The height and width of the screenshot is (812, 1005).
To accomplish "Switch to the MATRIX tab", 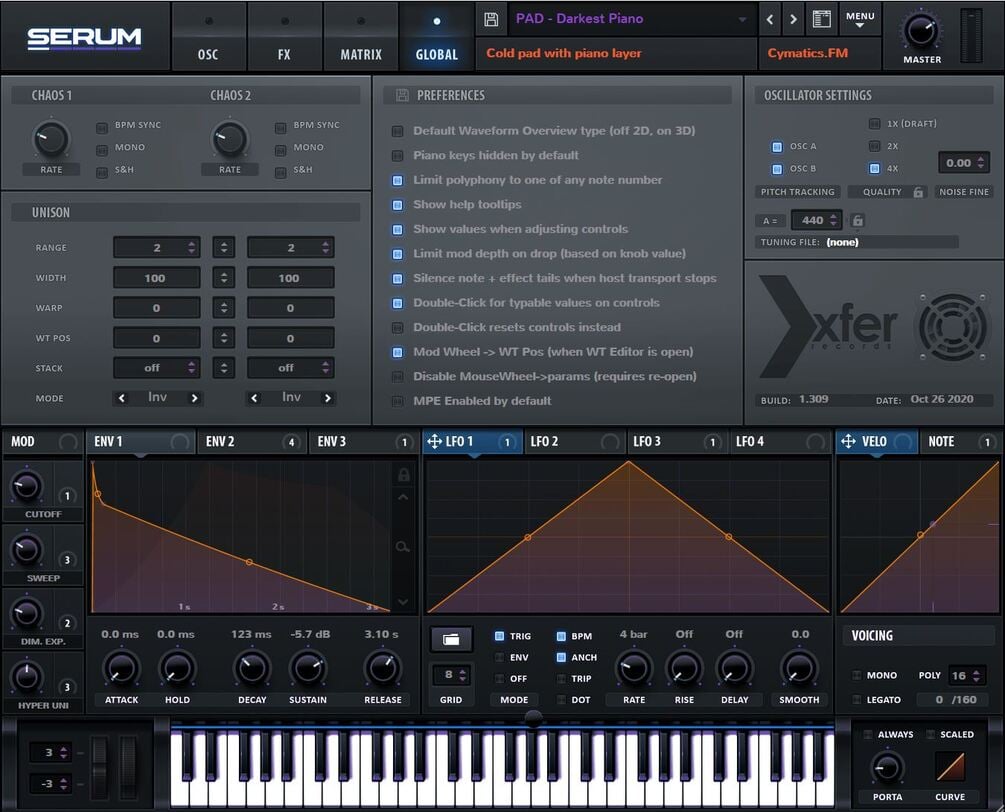I will click(x=361, y=37).
